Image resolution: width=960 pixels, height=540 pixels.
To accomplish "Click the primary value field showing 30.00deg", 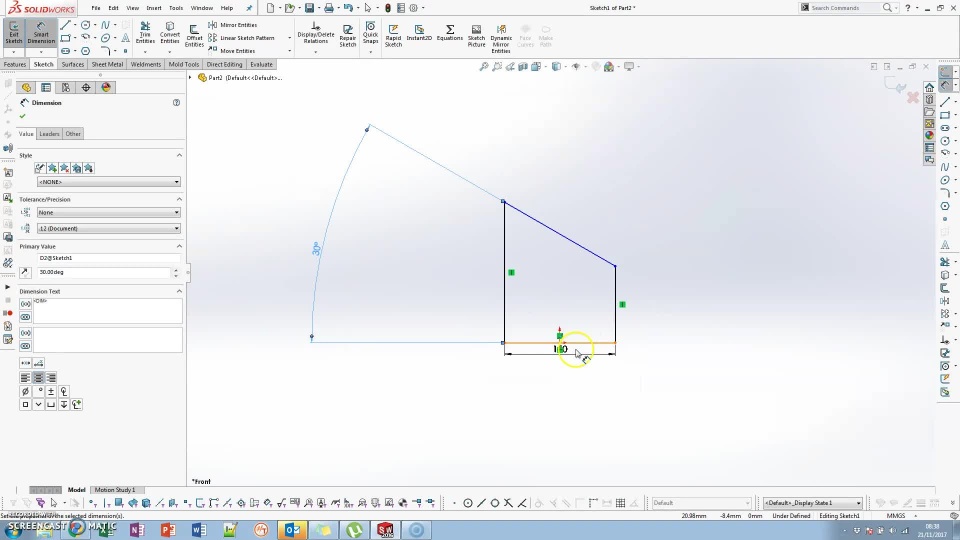I will coord(103,272).
